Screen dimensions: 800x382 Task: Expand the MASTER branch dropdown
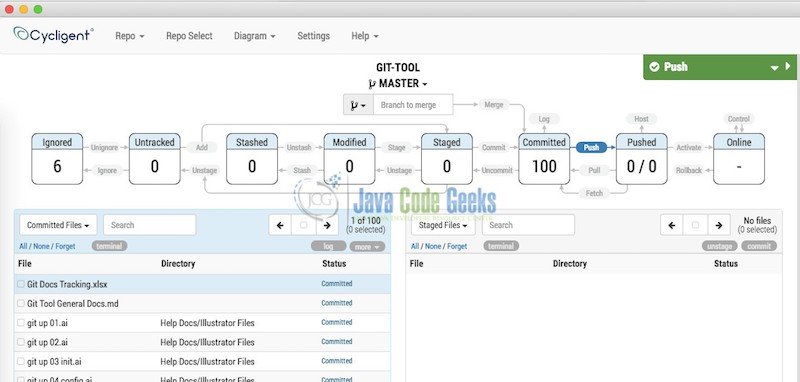tap(398, 83)
